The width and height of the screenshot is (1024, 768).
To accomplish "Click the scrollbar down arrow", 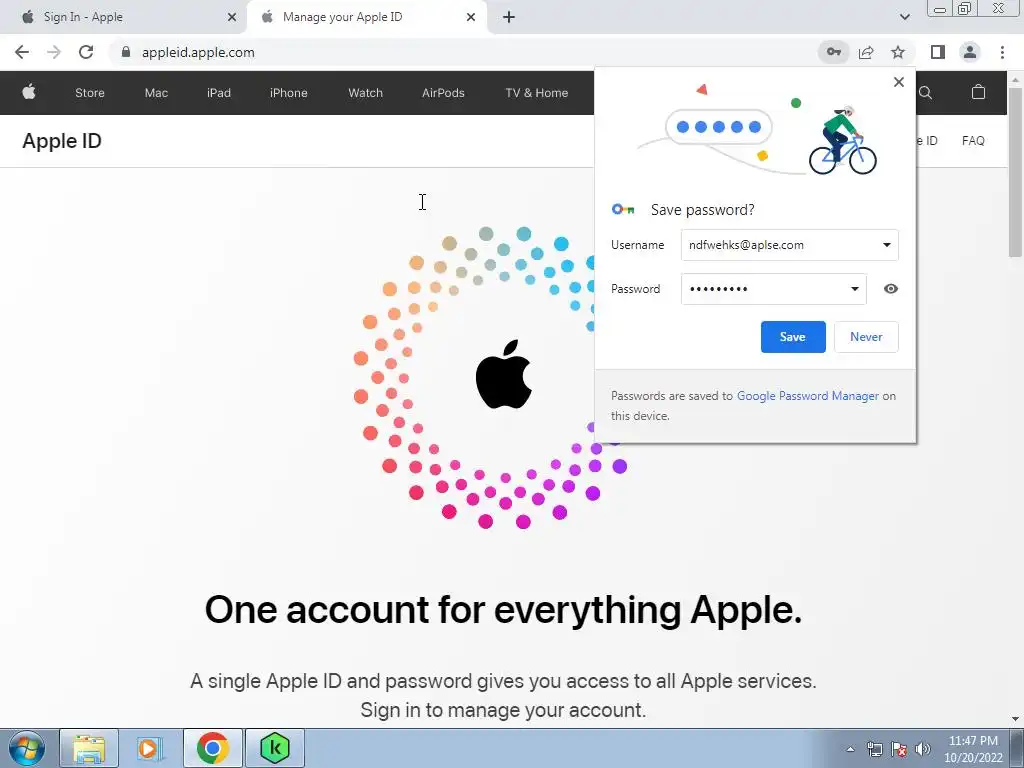I will 1015,719.
